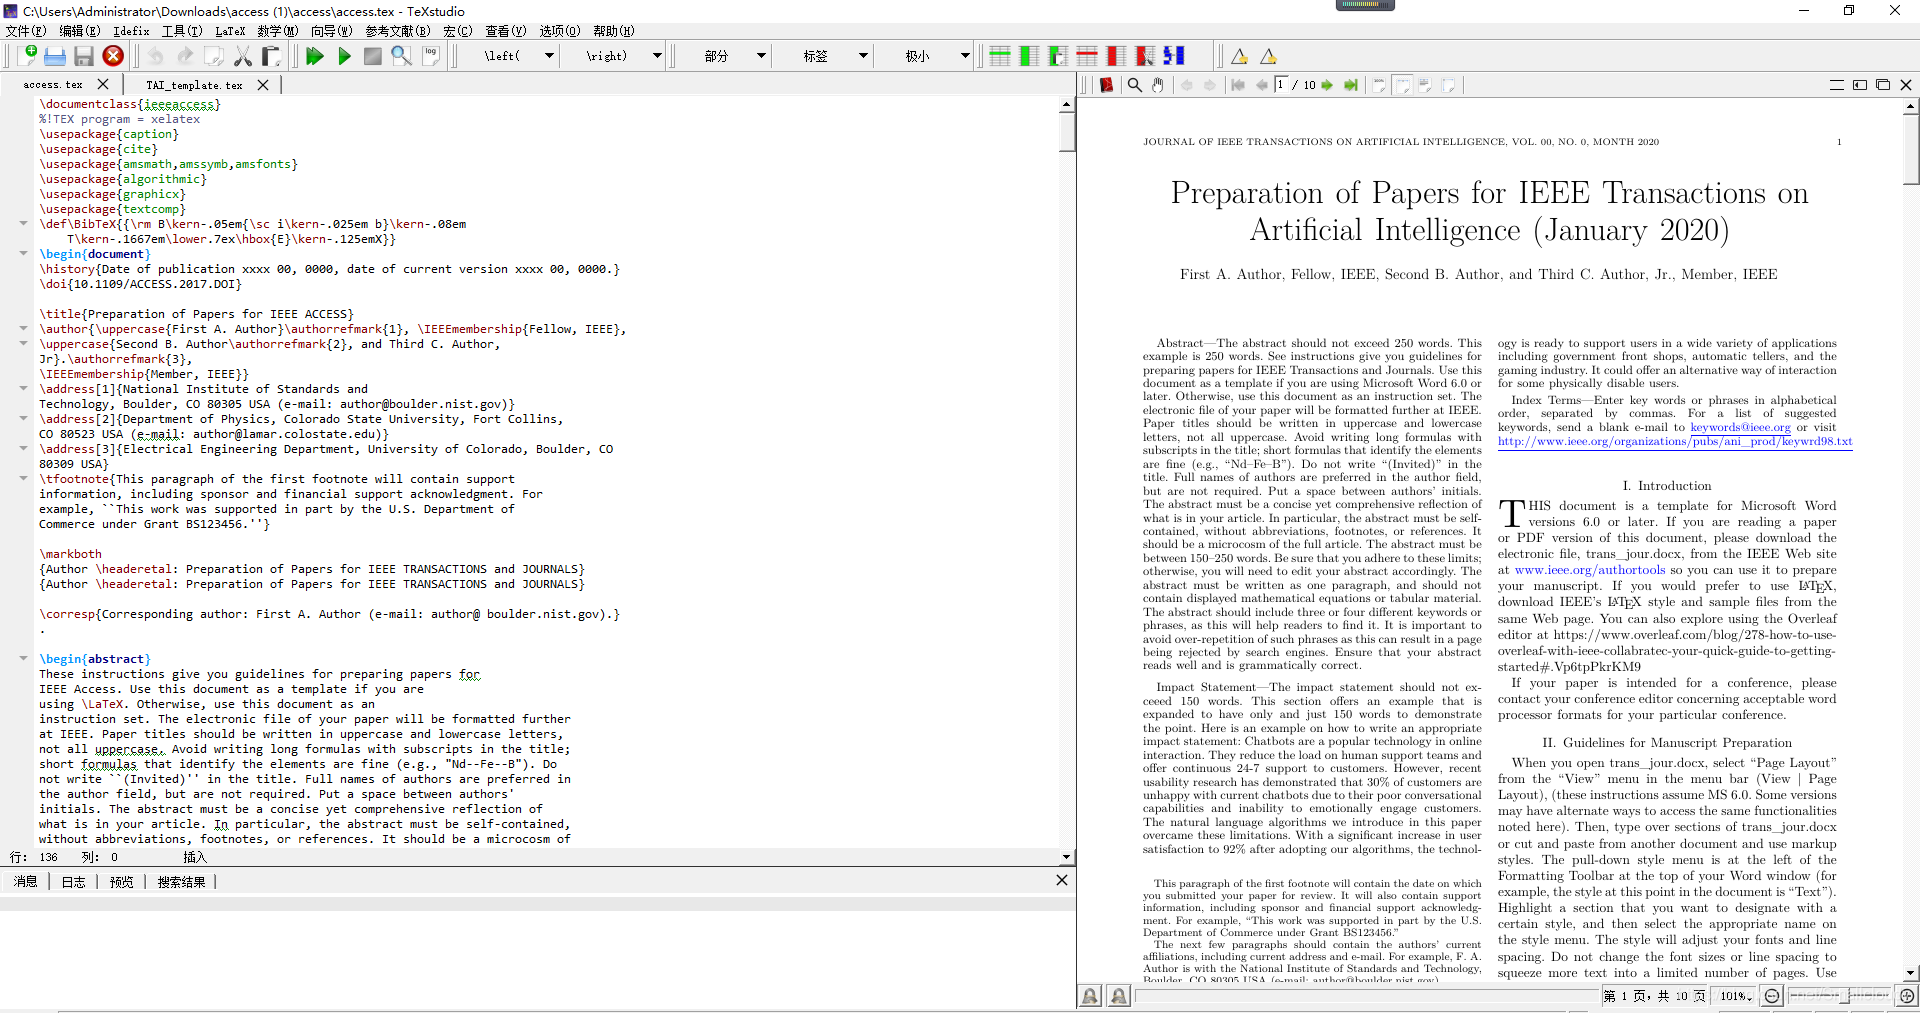
Task: Toggle the second lock icon in the PDF status bar
Action: tap(1119, 996)
